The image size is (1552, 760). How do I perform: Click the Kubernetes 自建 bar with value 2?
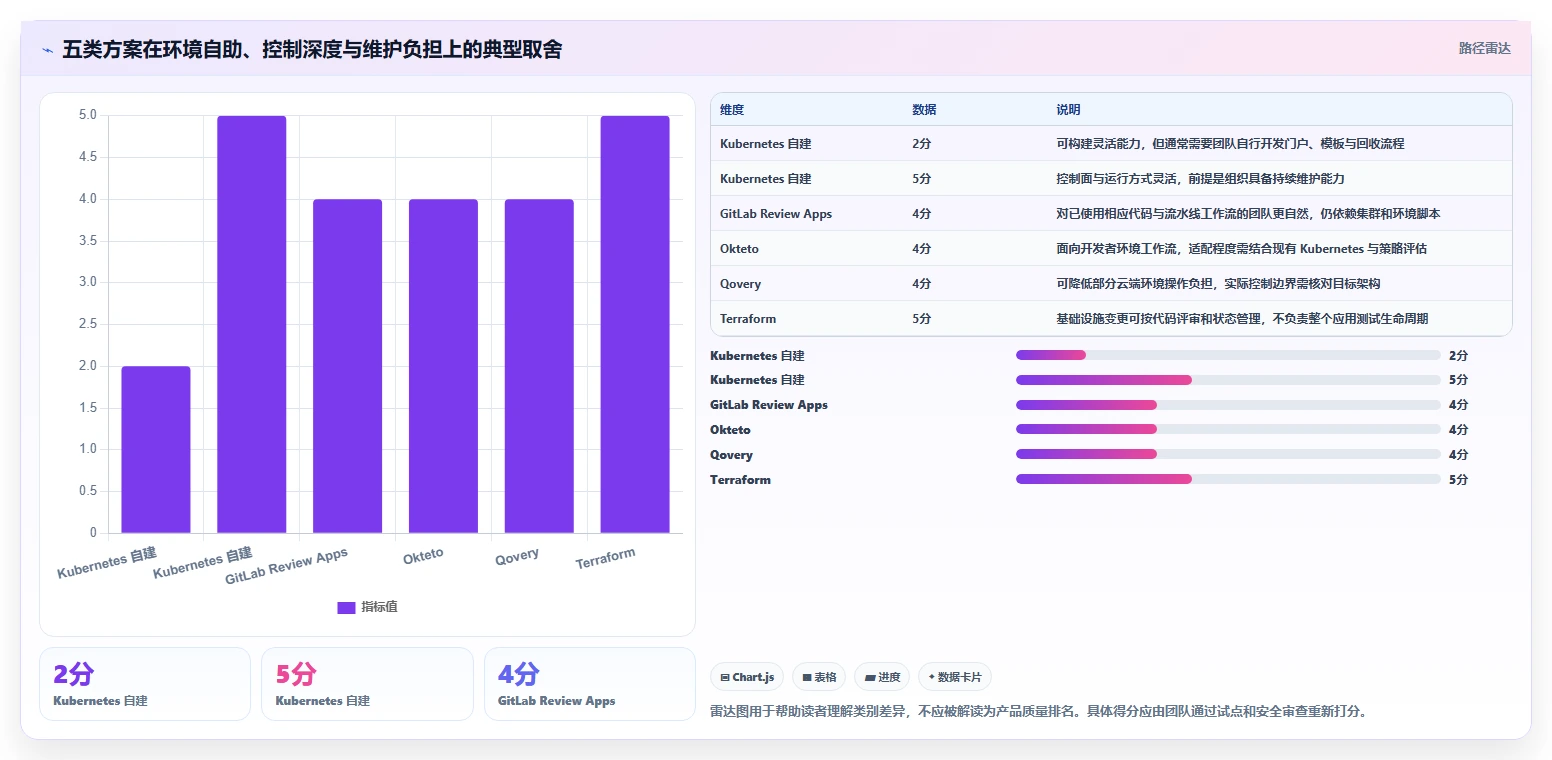click(x=156, y=449)
